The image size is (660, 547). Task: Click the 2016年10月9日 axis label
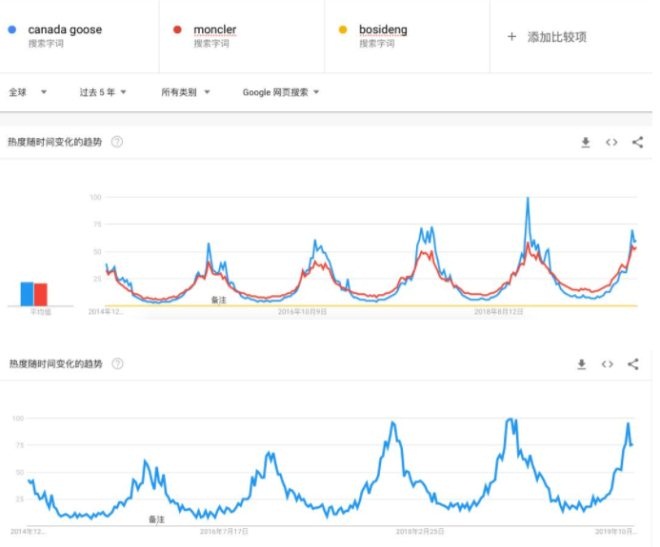click(x=302, y=312)
